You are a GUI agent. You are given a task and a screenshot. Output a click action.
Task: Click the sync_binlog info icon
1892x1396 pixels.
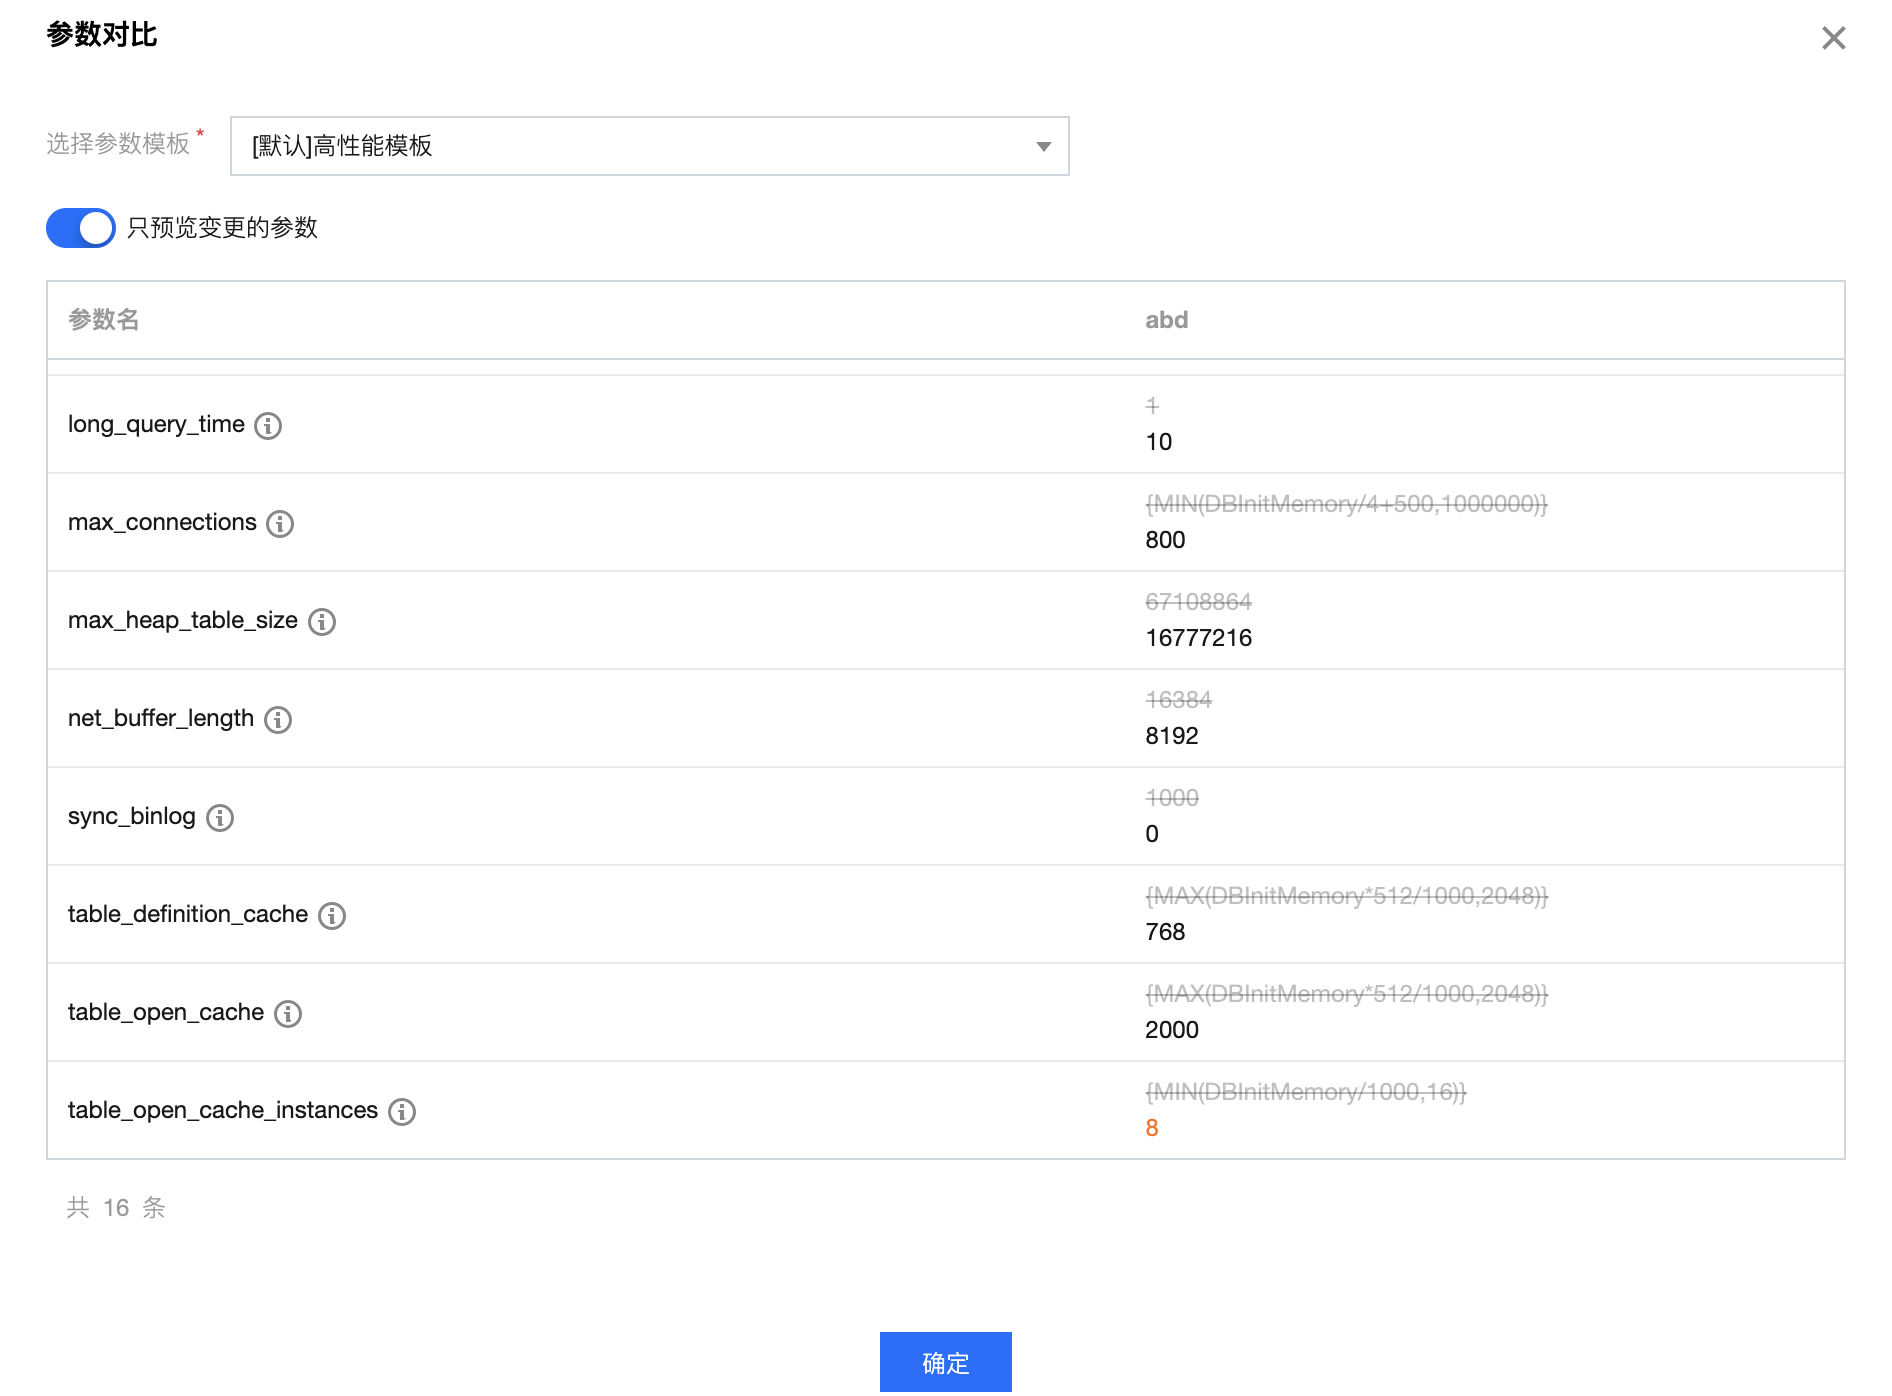(220, 818)
